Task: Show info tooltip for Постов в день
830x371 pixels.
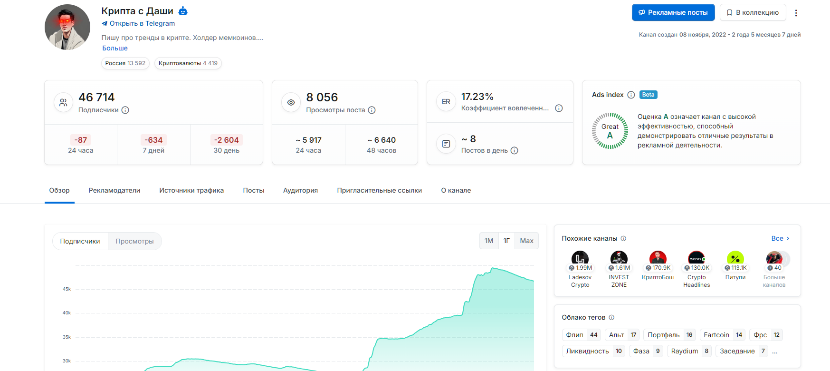Action: 514,150
